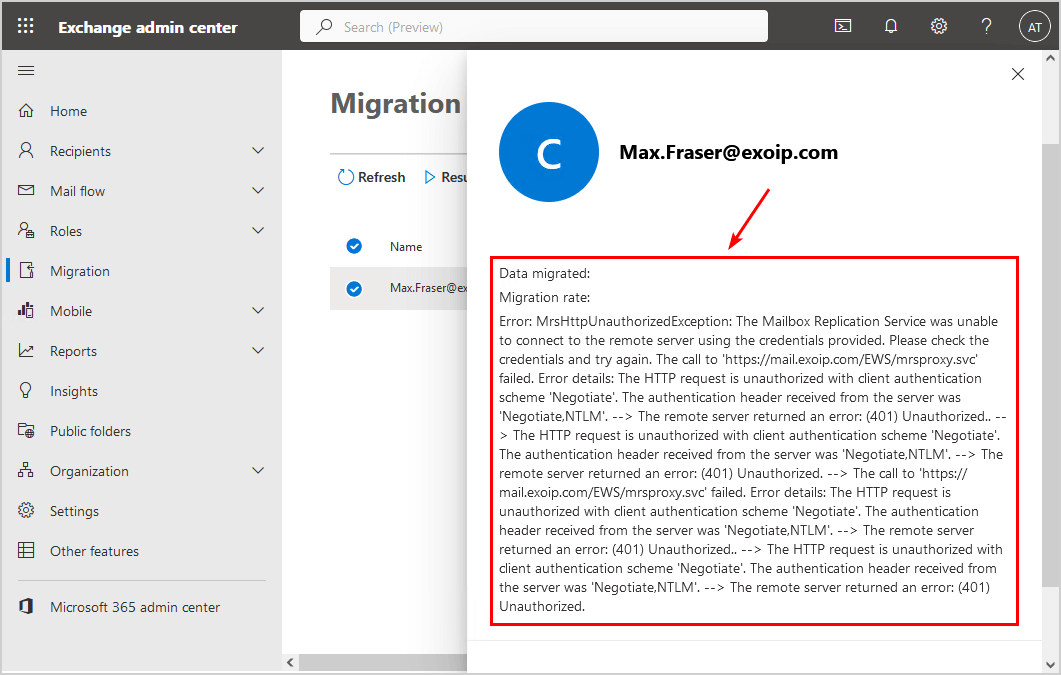Image resolution: width=1061 pixels, height=675 pixels.
Task: Click the Mail flow envelope icon
Action: point(26,190)
